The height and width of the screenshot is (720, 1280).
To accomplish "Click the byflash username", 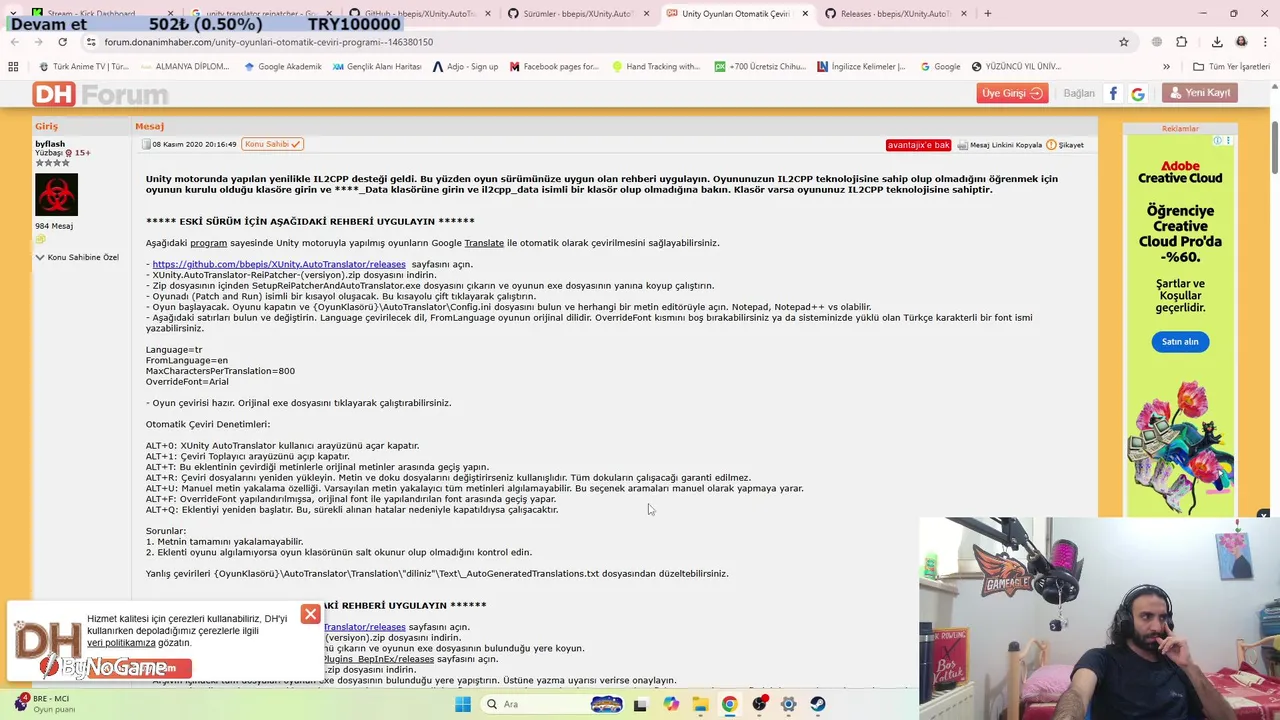I will pyautogui.click(x=50, y=144).
